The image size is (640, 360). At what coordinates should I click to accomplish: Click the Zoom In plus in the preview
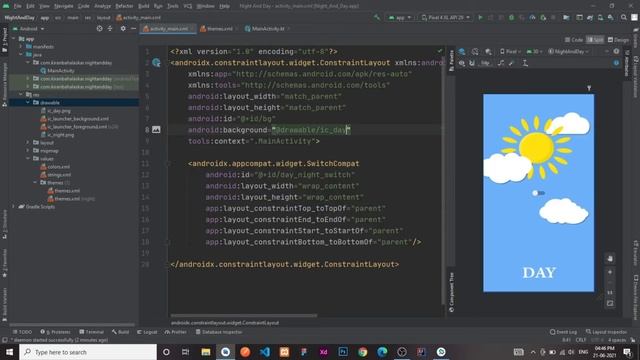click(610, 272)
